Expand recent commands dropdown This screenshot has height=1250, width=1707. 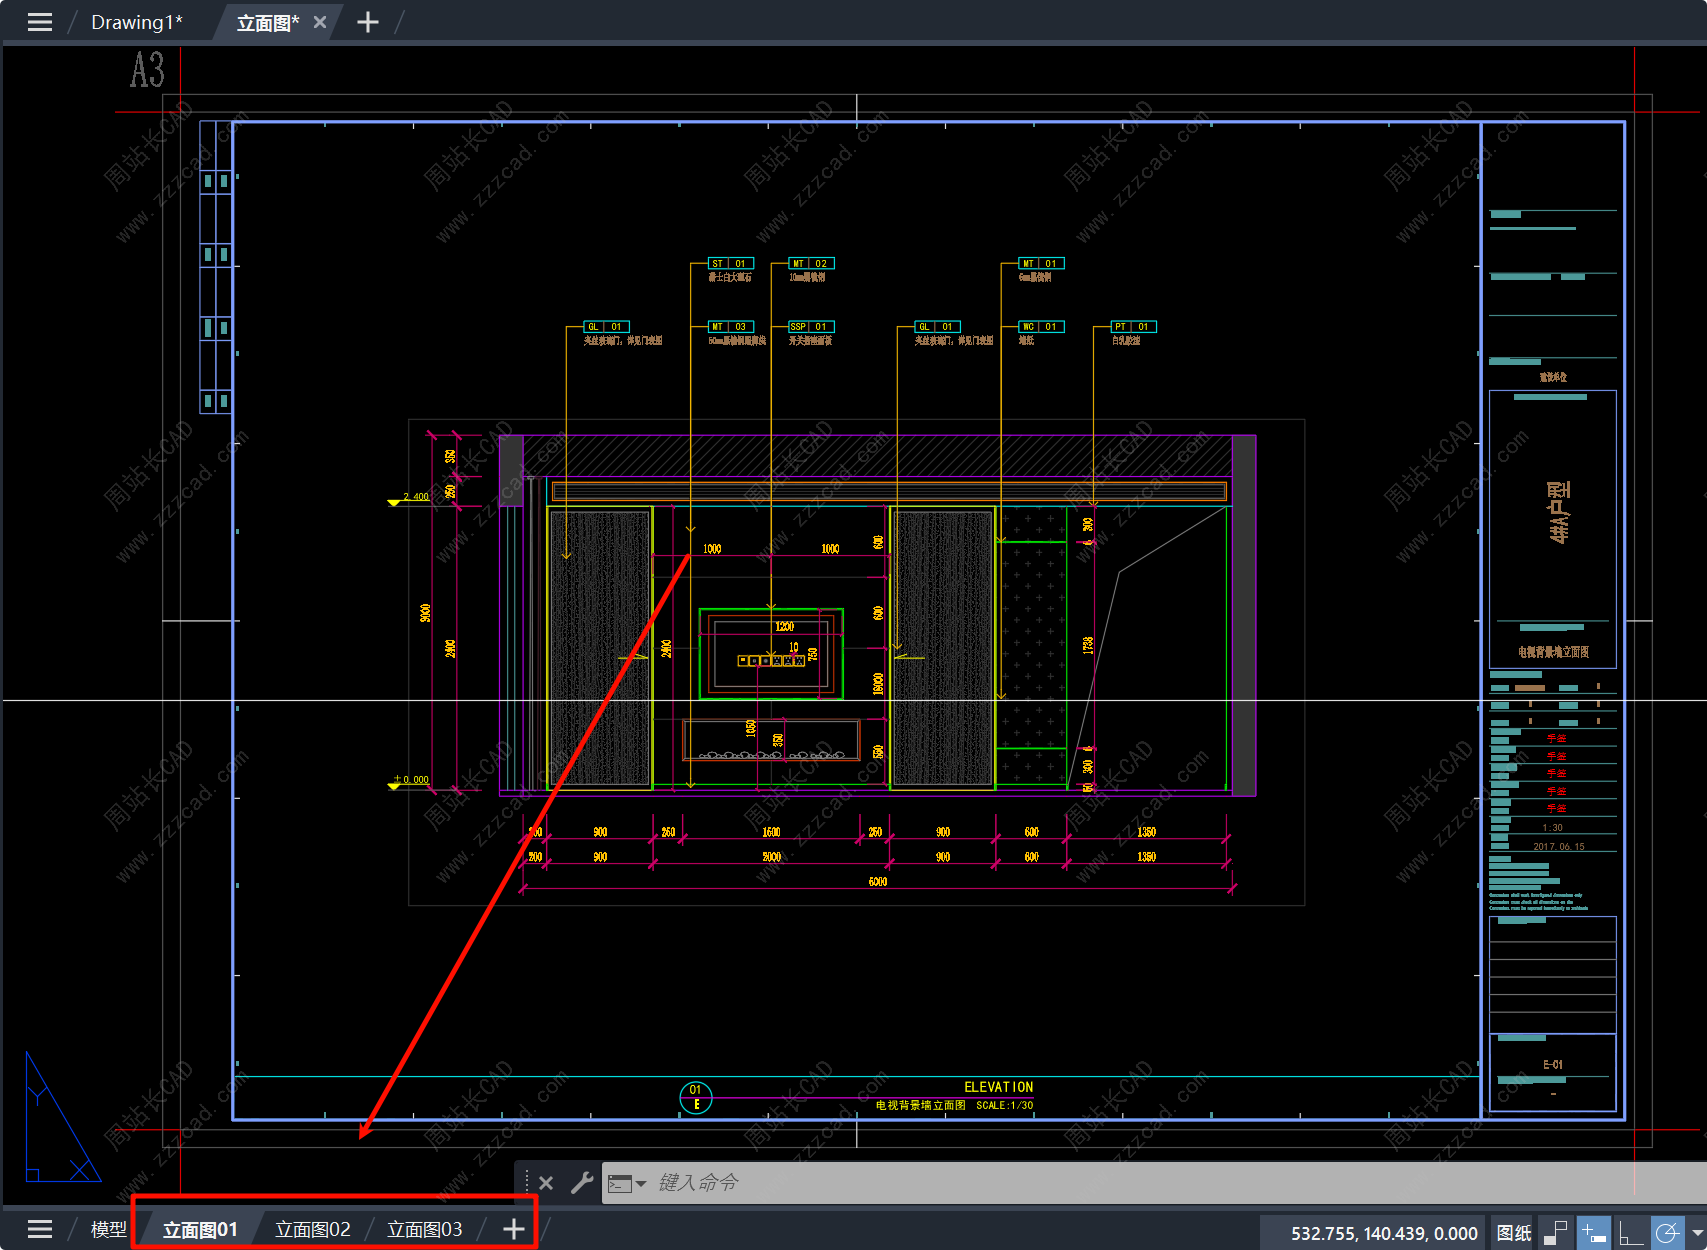coord(627,1183)
